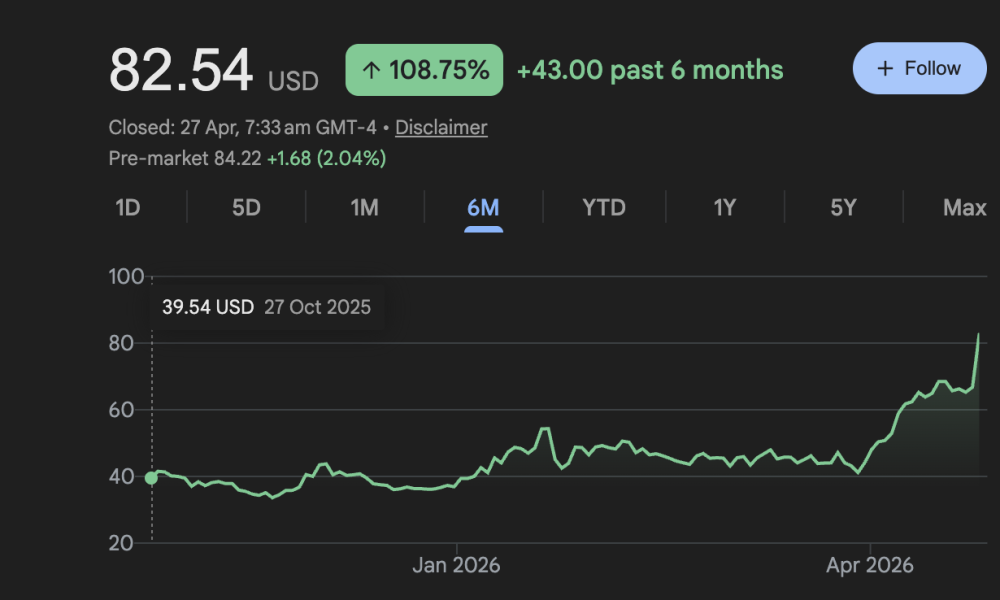The height and width of the screenshot is (600, 1000).
Task: Click the chart's latest price peak
Action: tap(978, 335)
